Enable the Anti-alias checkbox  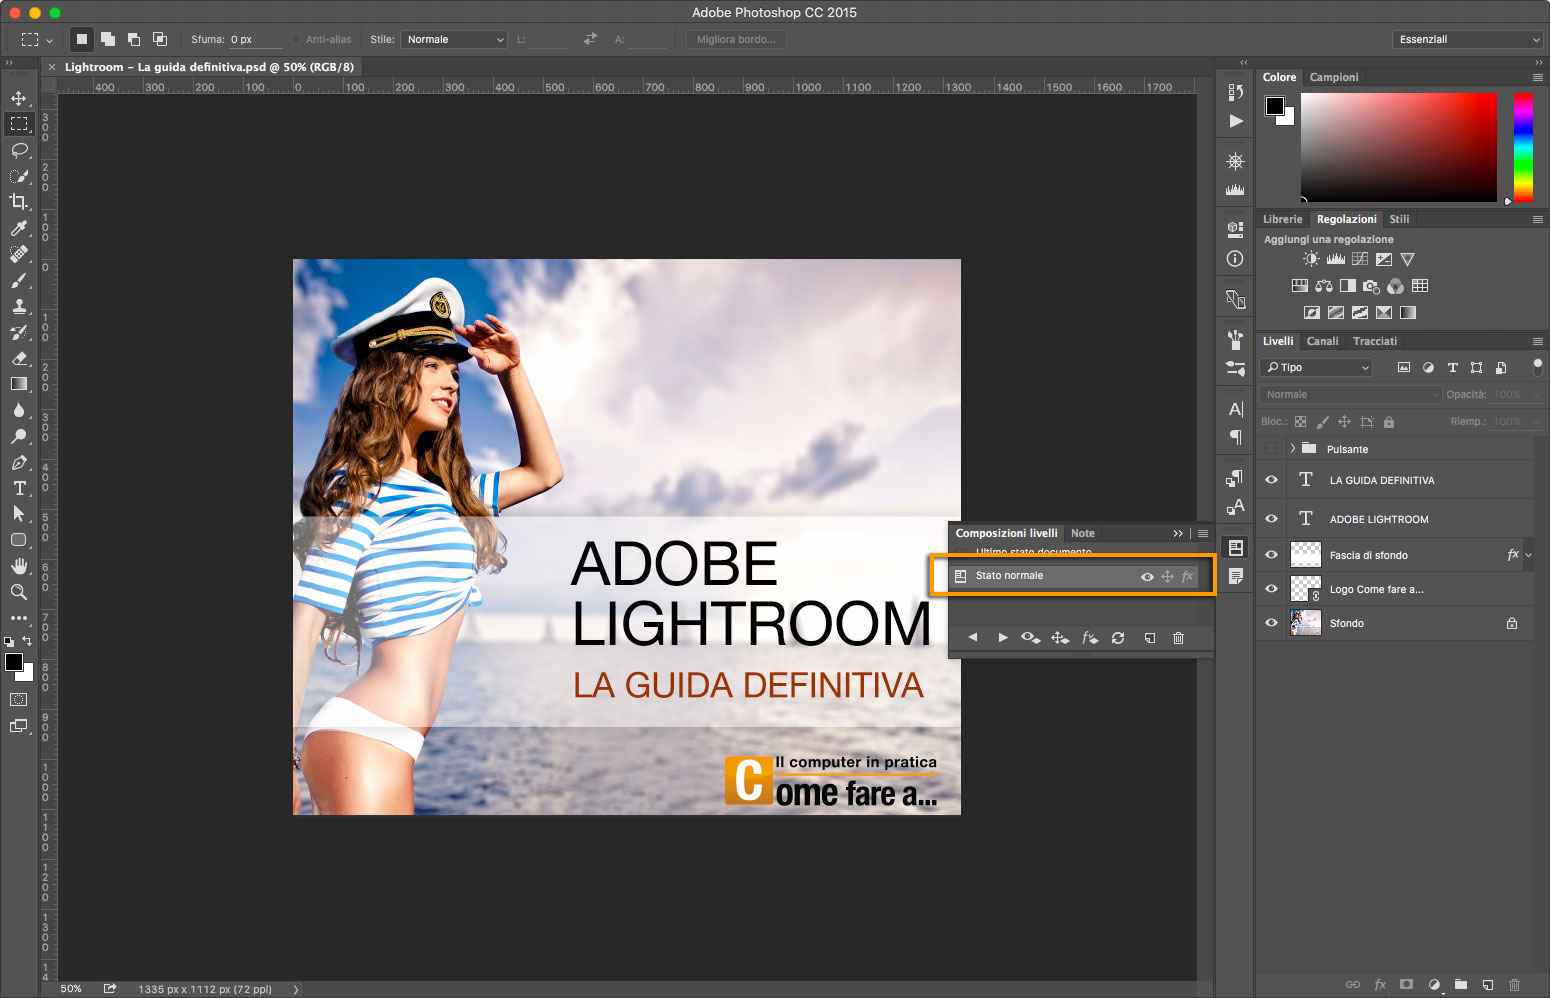(296, 40)
